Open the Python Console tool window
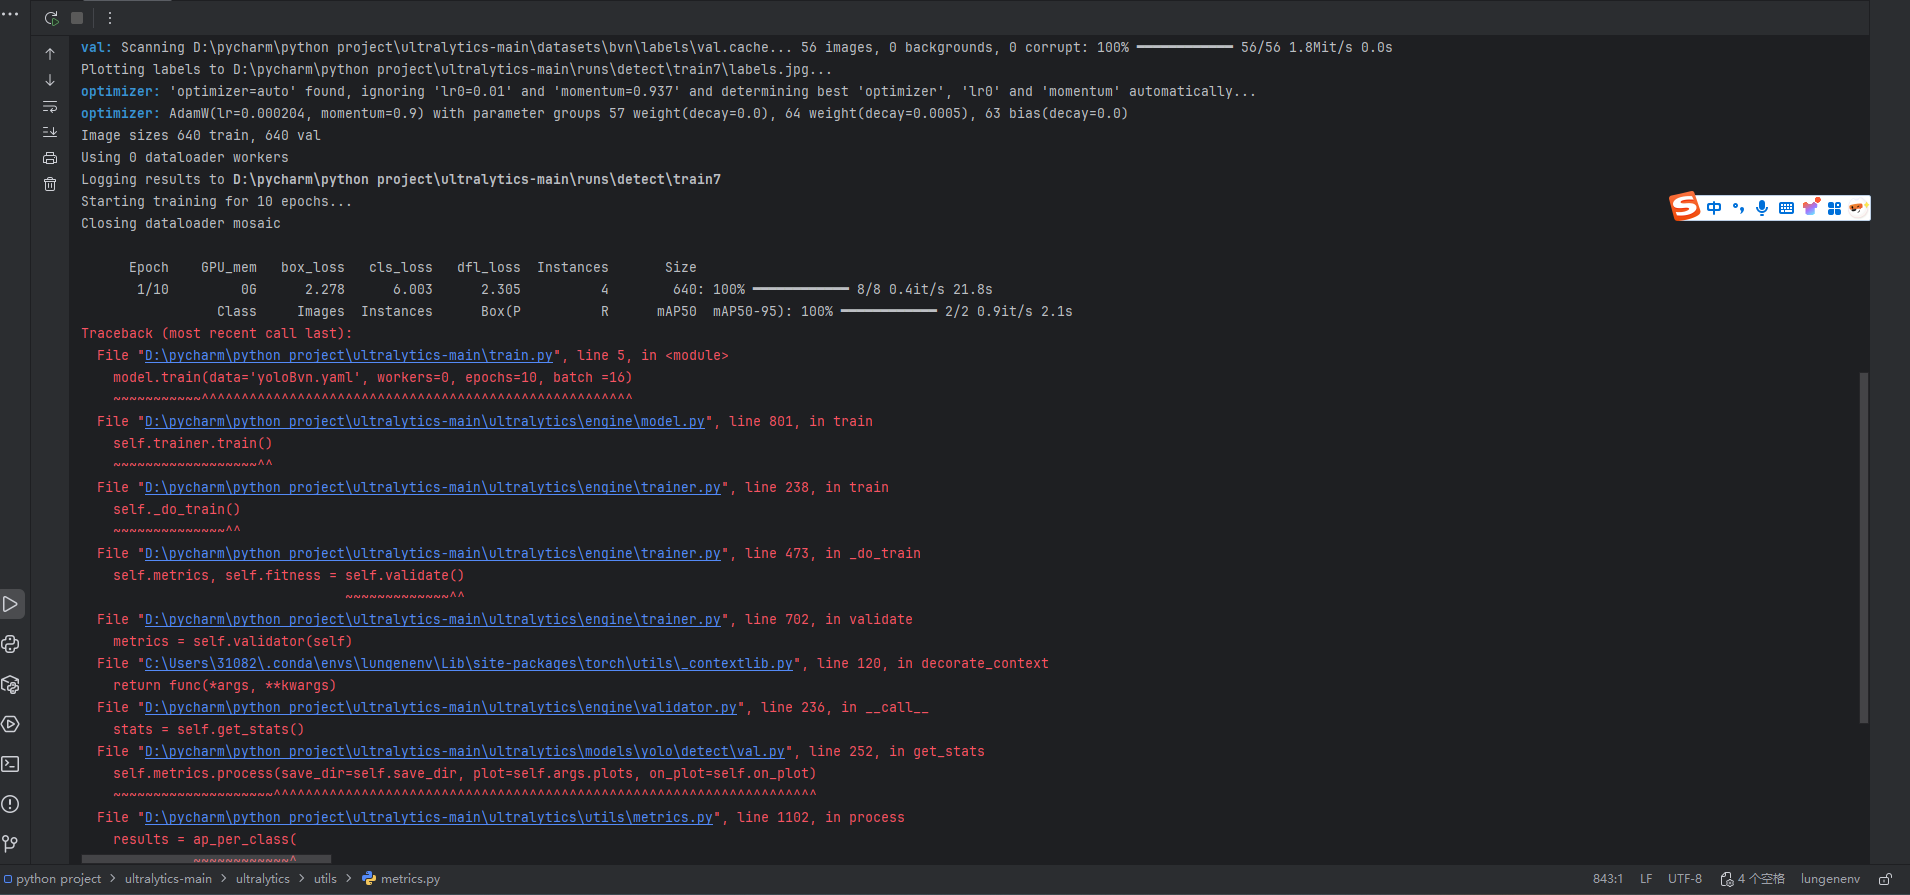Viewport: 1910px width, 895px height. pos(11,644)
